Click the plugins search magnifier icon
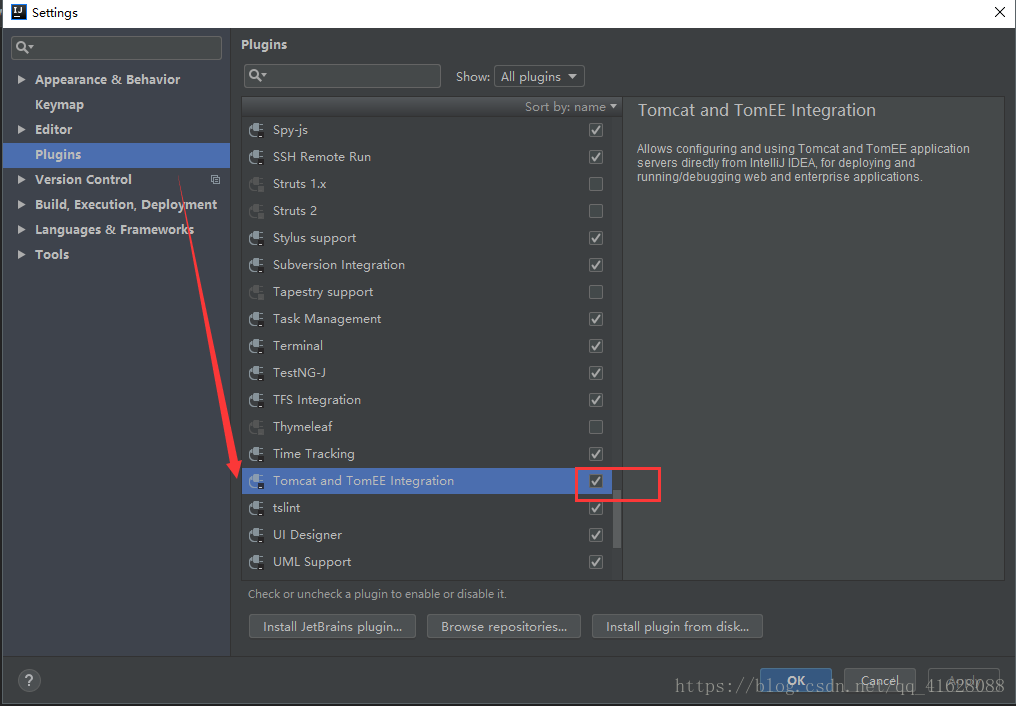This screenshot has width=1016, height=706. tap(257, 76)
